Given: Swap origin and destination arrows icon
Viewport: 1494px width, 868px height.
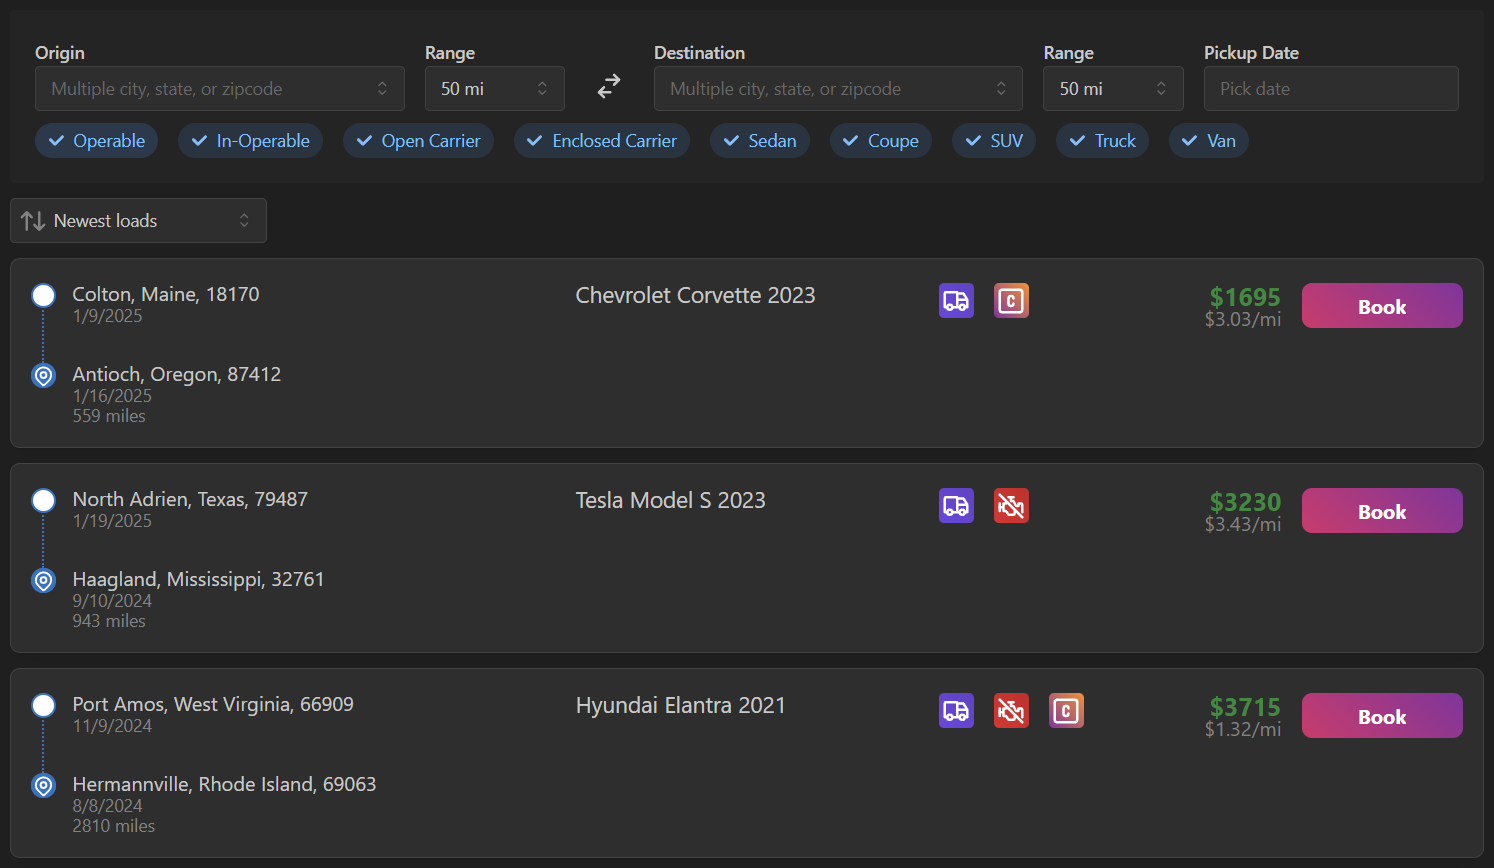Looking at the screenshot, I should pyautogui.click(x=609, y=87).
